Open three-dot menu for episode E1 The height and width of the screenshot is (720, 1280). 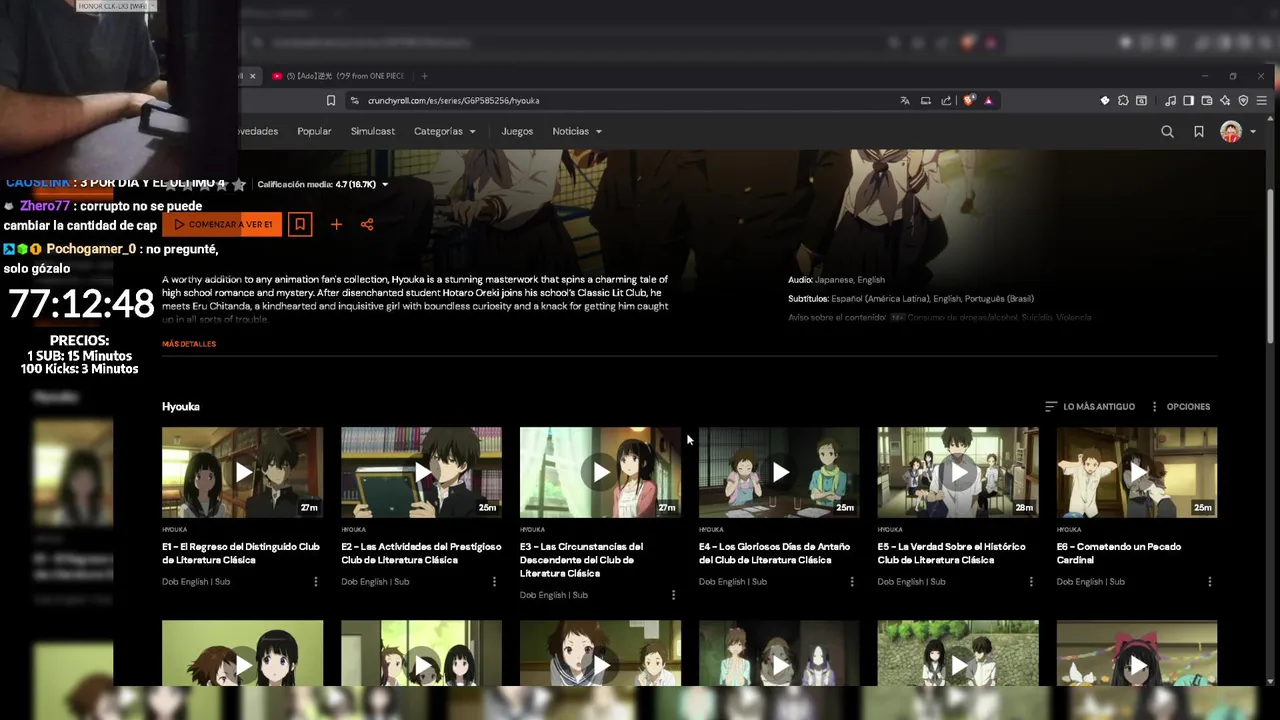315,581
